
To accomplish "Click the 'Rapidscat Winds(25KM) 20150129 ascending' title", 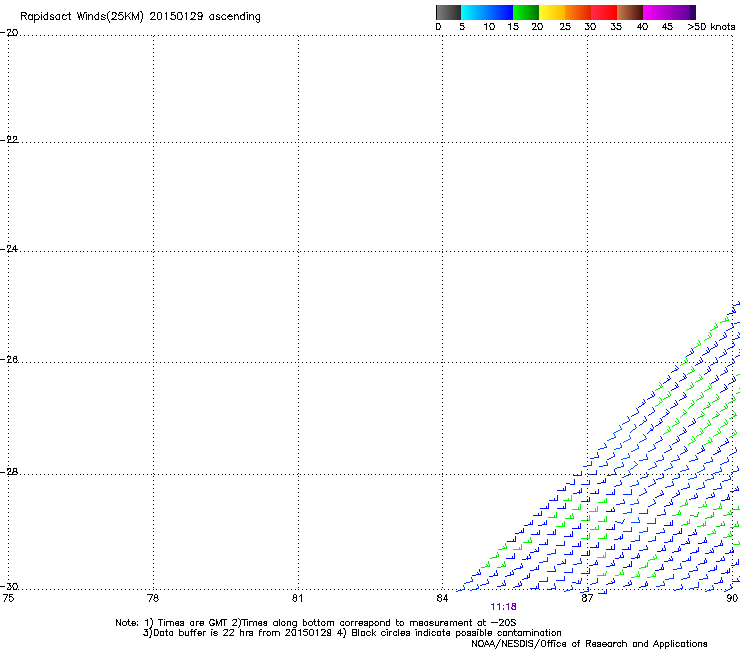I will pos(140,17).
